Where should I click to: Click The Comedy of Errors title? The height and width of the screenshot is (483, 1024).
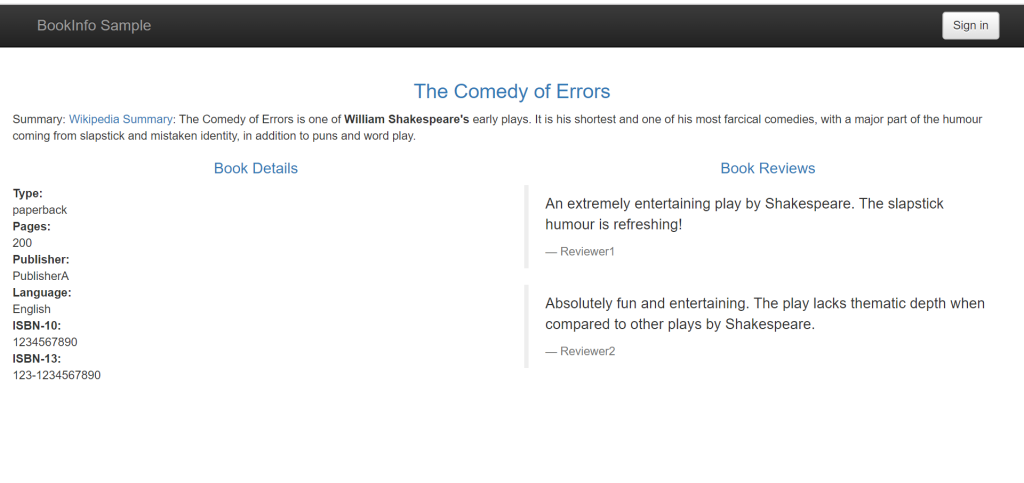click(x=511, y=92)
